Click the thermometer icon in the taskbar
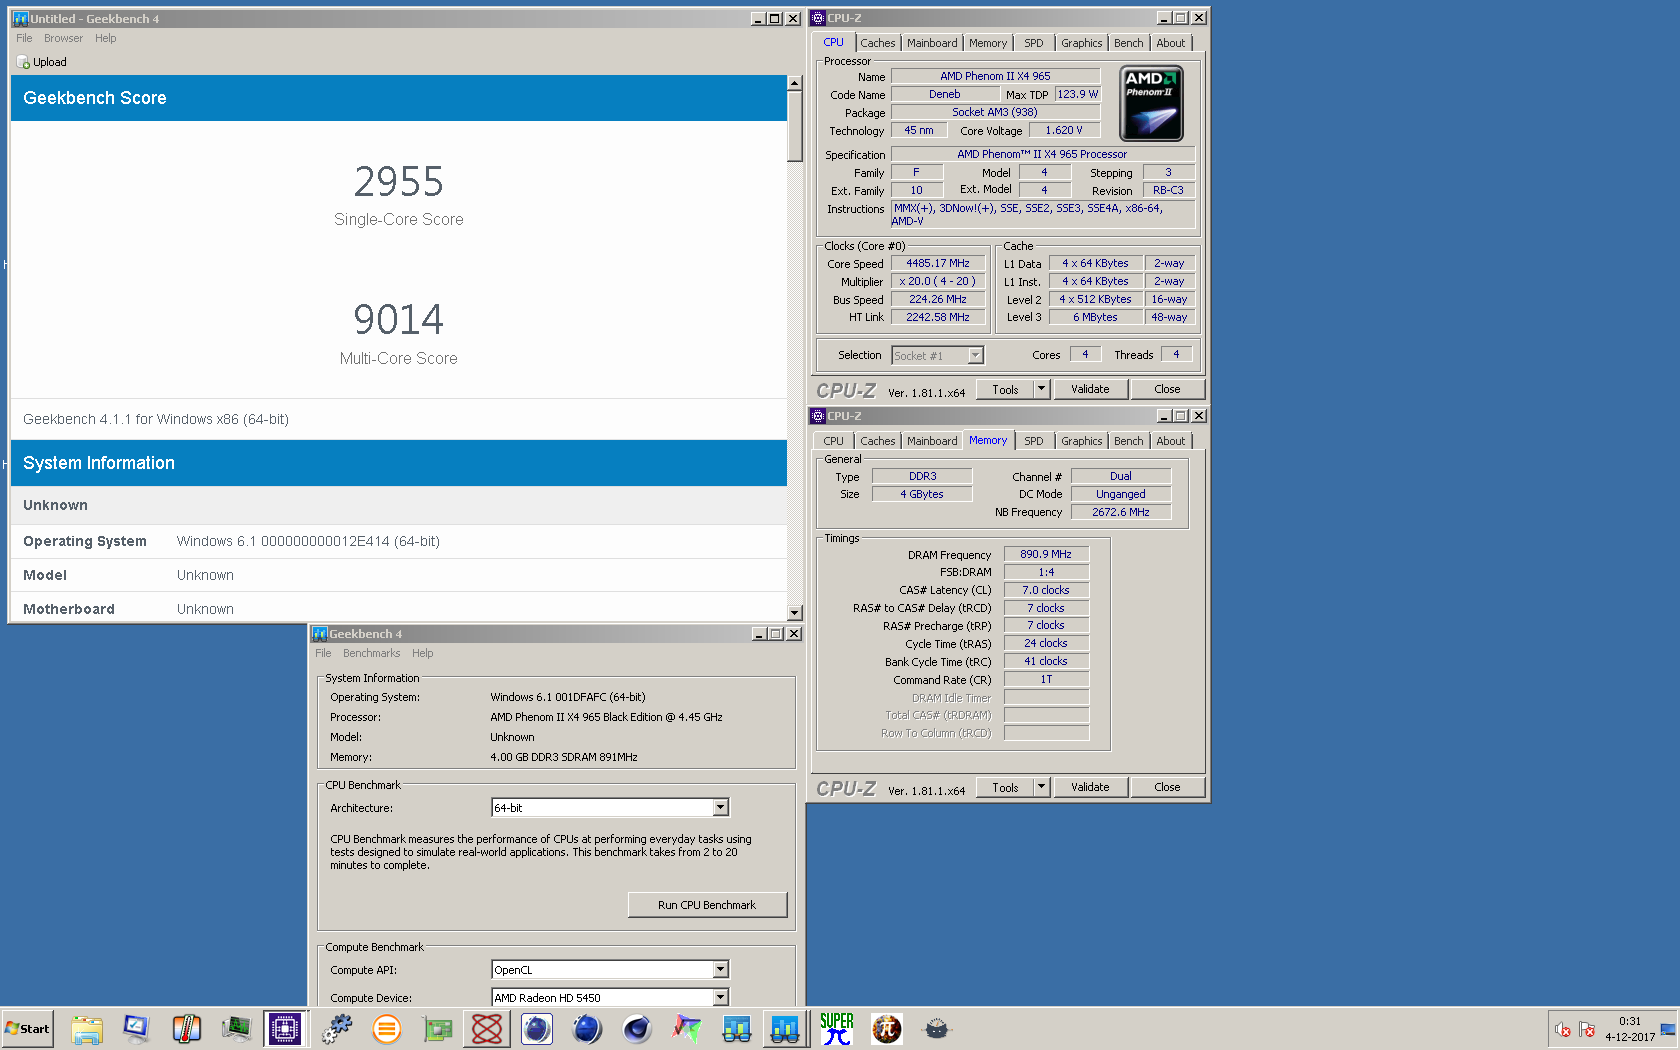The width and height of the screenshot is (1680, 1050). [186, 1029]
